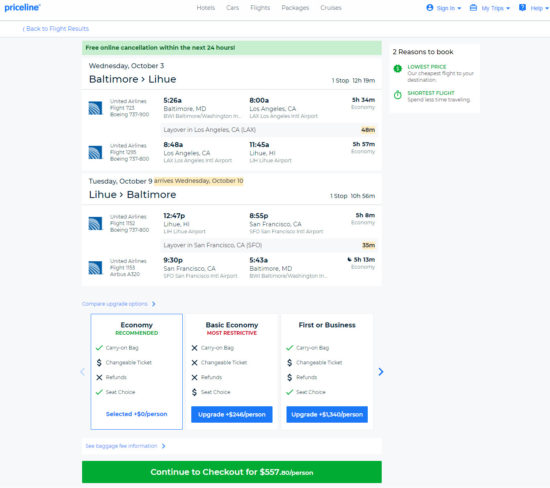Open the Cars tab

232,8
